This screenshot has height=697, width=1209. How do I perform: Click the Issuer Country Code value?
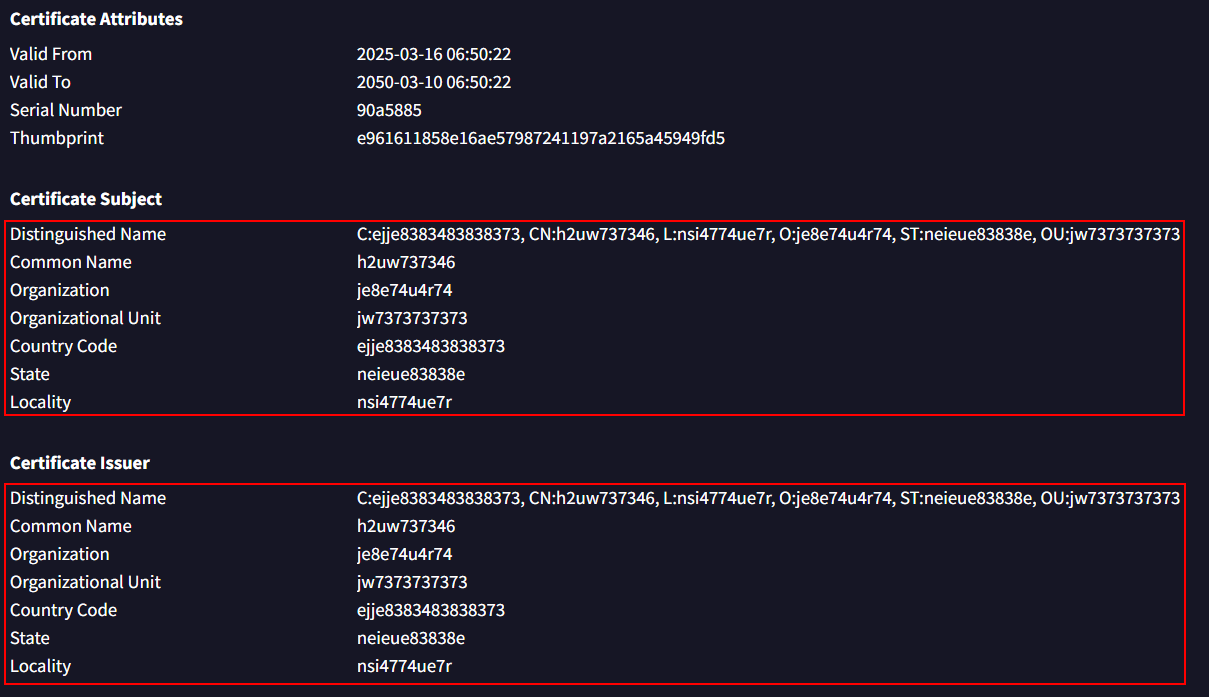[x=431, y=610]
